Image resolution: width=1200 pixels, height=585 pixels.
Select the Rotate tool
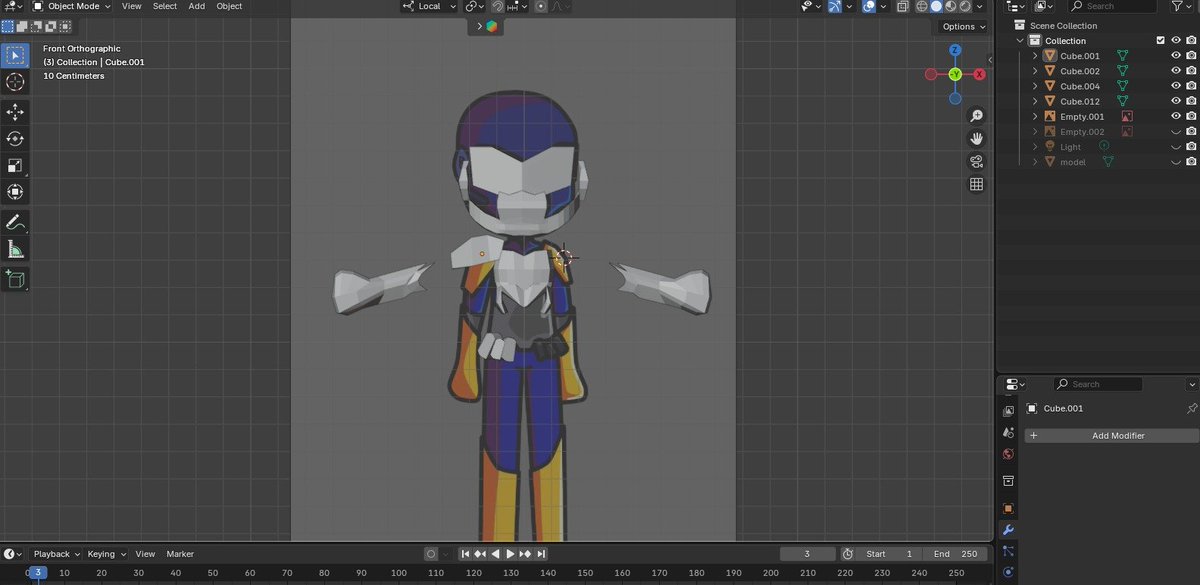(x=15, y=139)
